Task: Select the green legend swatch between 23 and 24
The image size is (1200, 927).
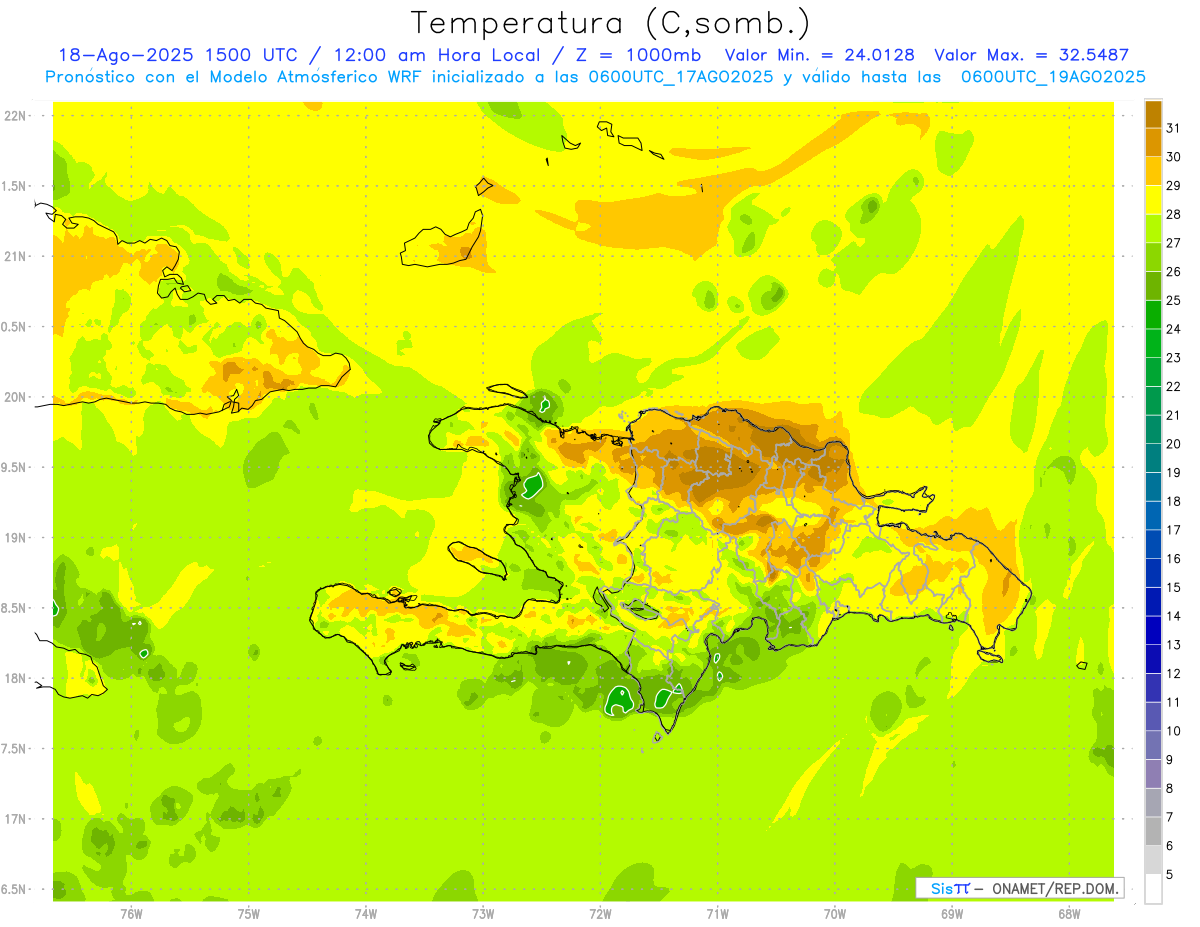Action: point(1153,343)
